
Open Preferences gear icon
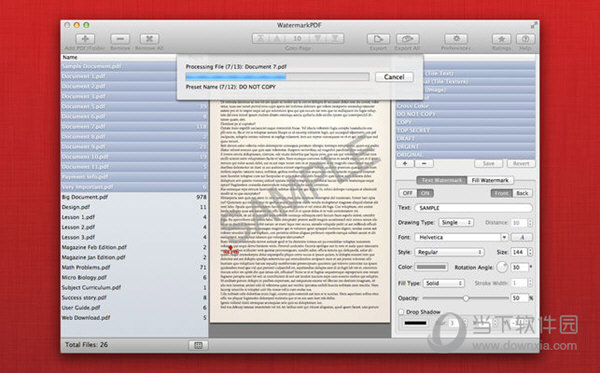(x=456, y=39)
